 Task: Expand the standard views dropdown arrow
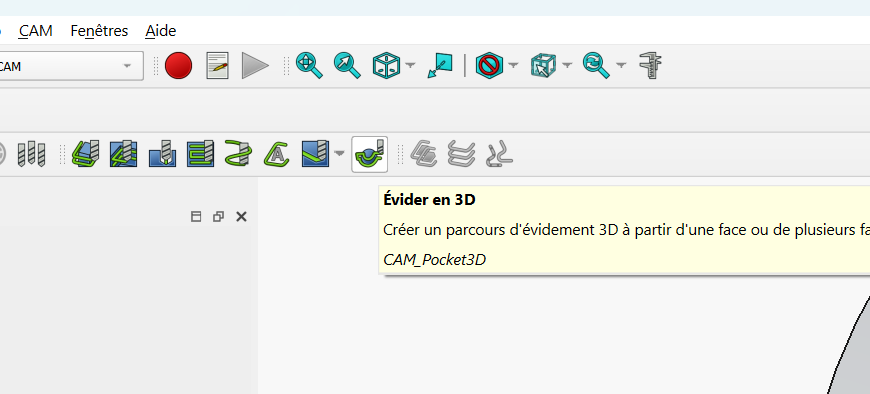coord(410,65)
